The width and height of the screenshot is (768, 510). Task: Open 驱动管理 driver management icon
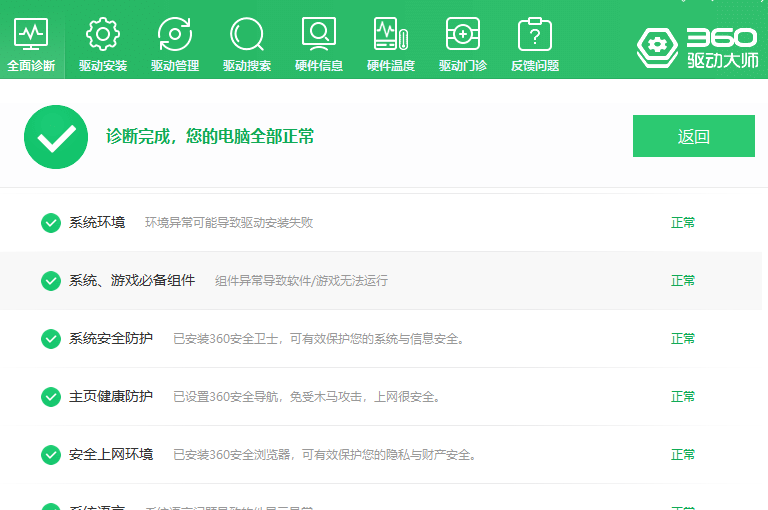point(175,35)
